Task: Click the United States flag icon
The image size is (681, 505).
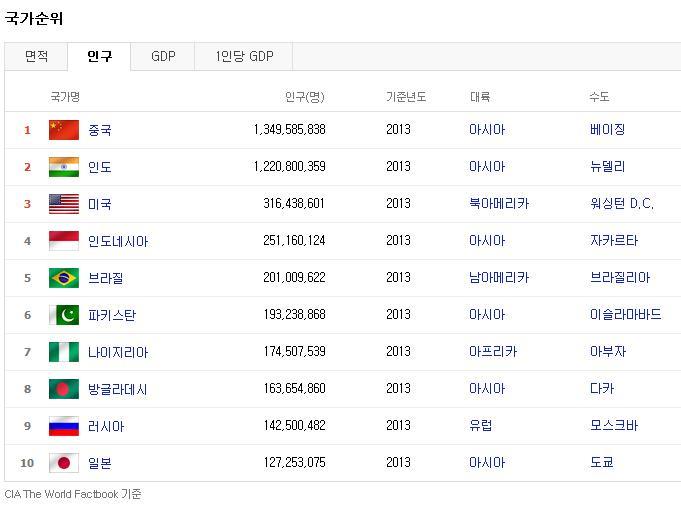Action: coord(64,204)
